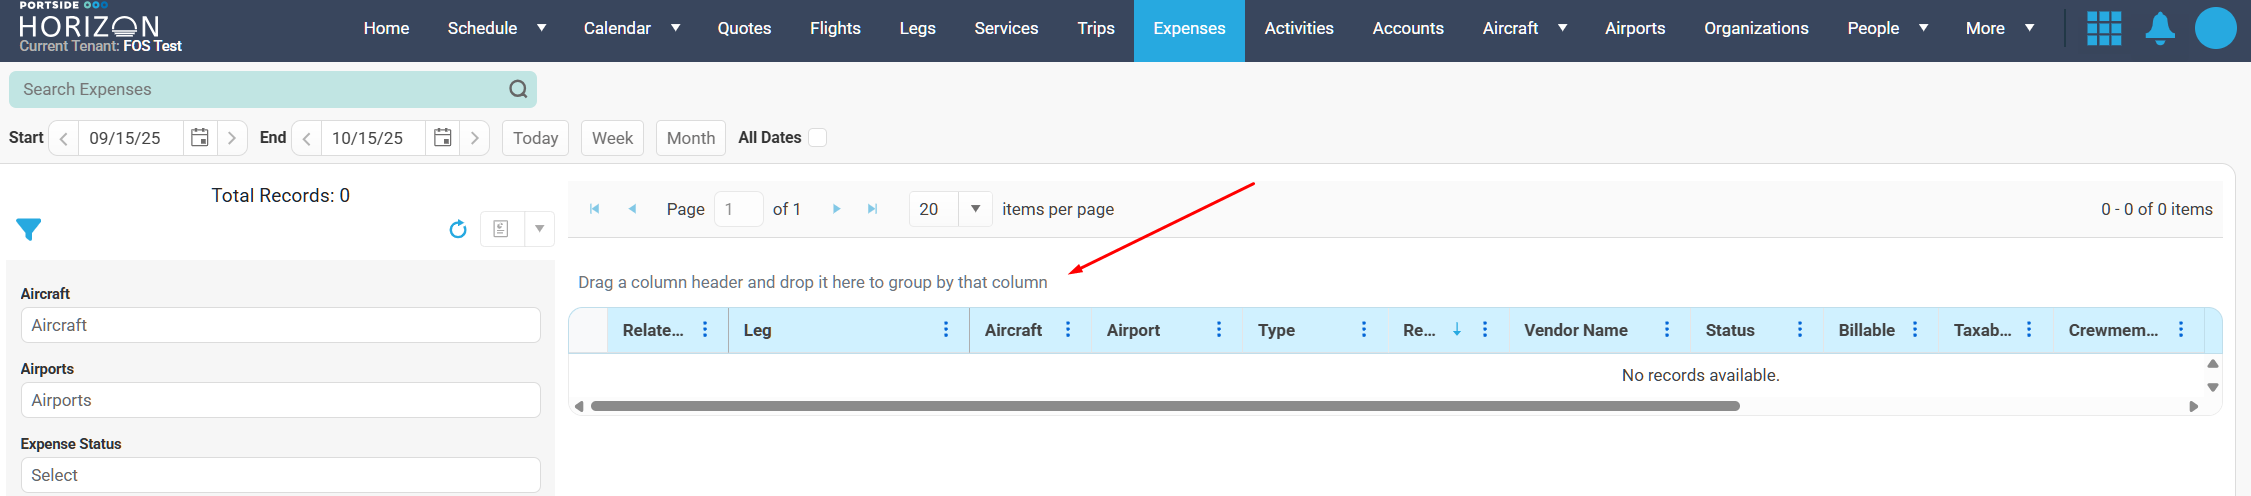Viewport: 2251px width, 496px height.
Task: Open the Organizations menu item
Action: tap(1755, 28)
